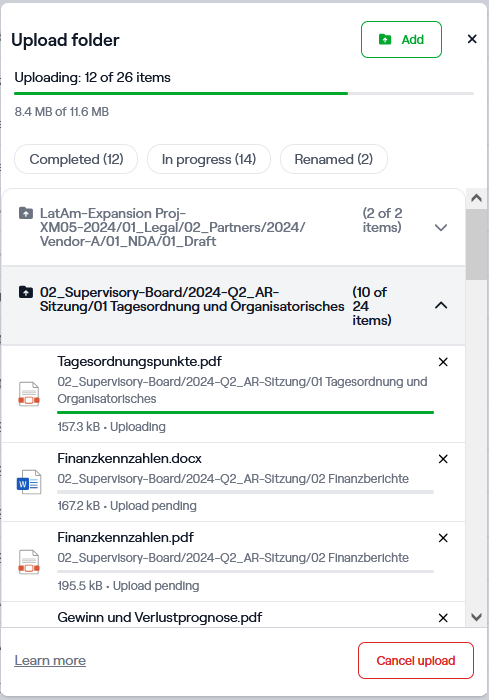This screenshot has width=489, height=700.
Task: Click the 02_Supervisory-Board folder upload icon
Action: (26, 292)
